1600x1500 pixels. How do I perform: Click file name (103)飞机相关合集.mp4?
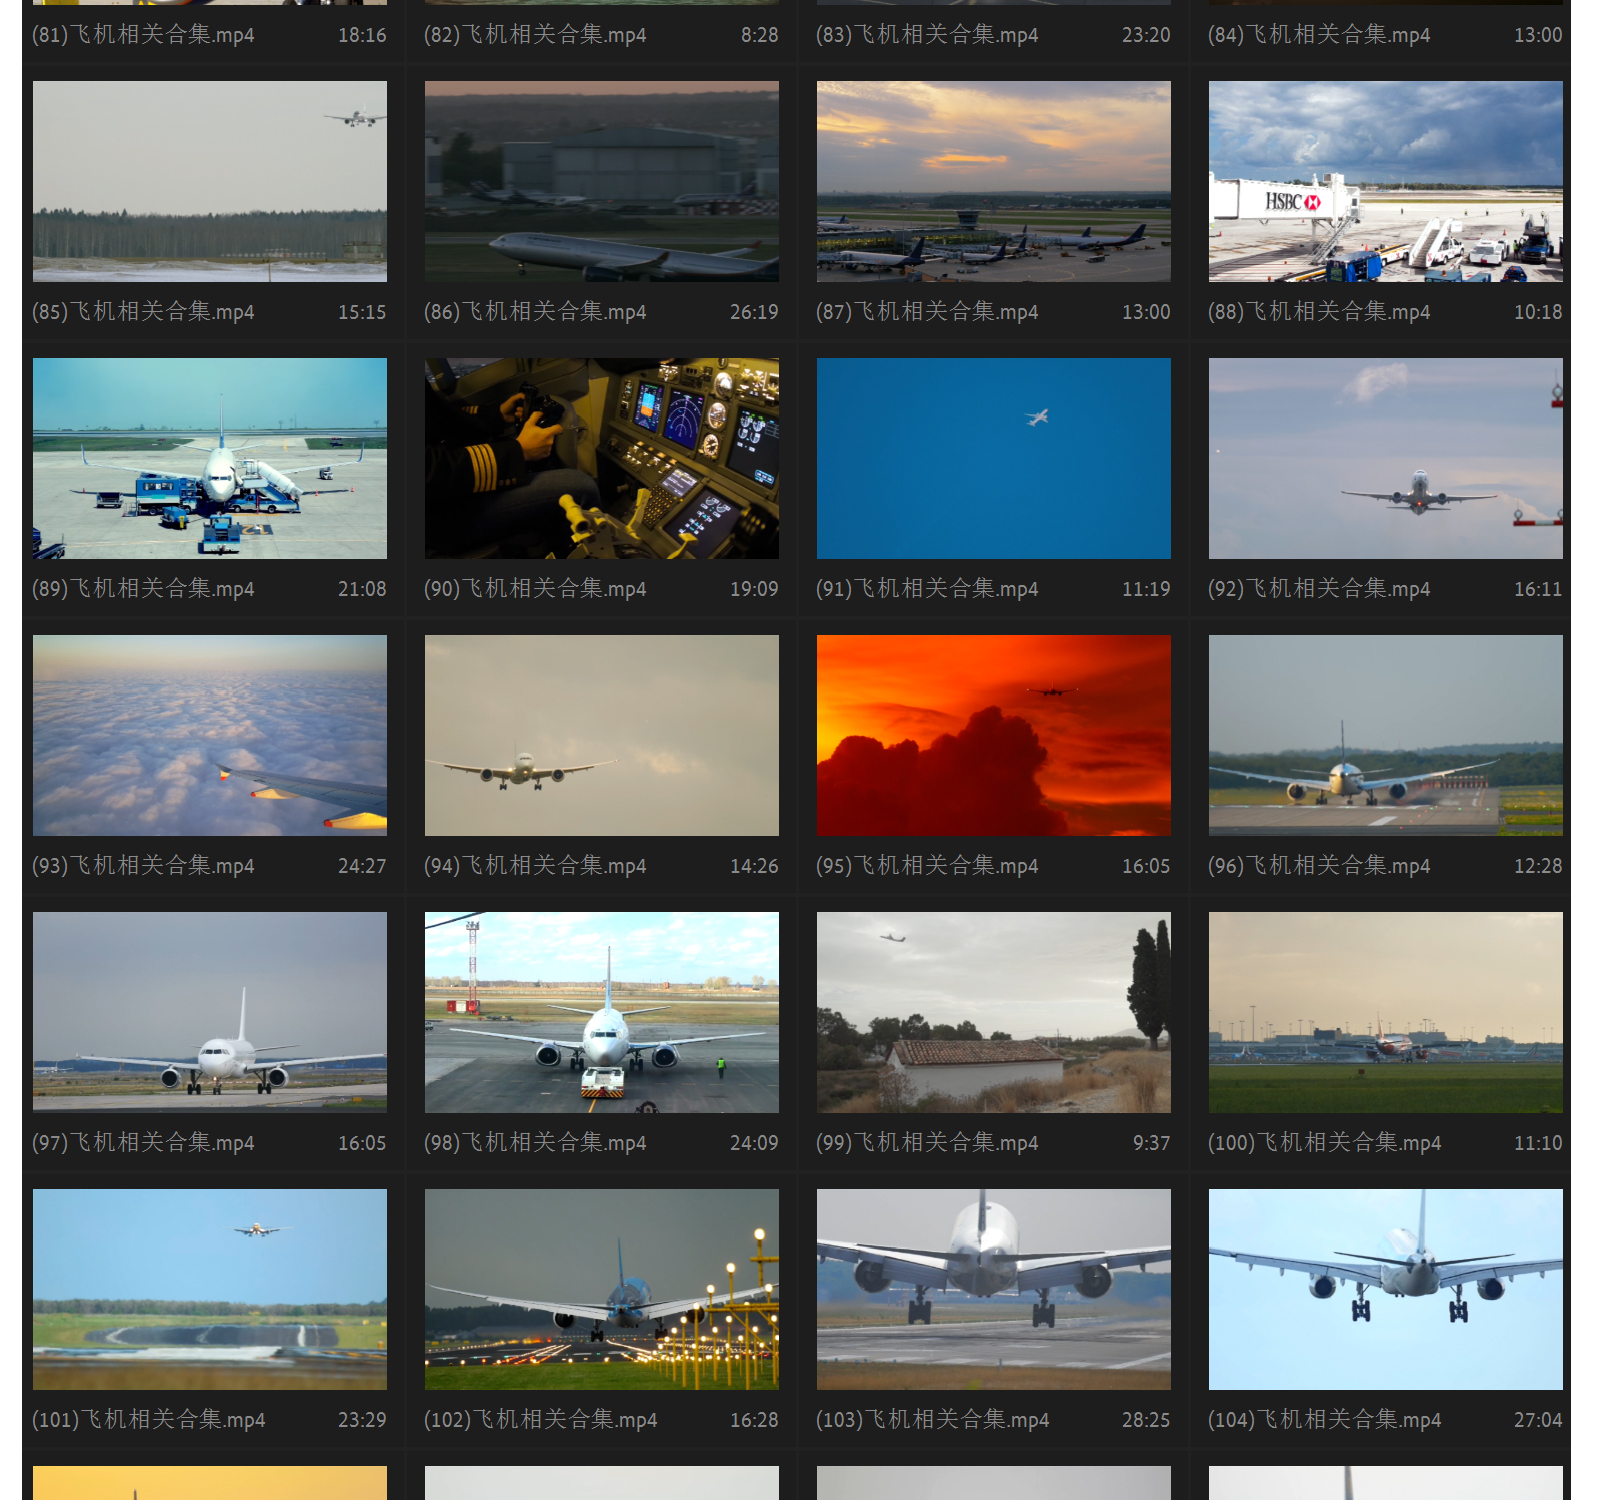point(933,1420)
